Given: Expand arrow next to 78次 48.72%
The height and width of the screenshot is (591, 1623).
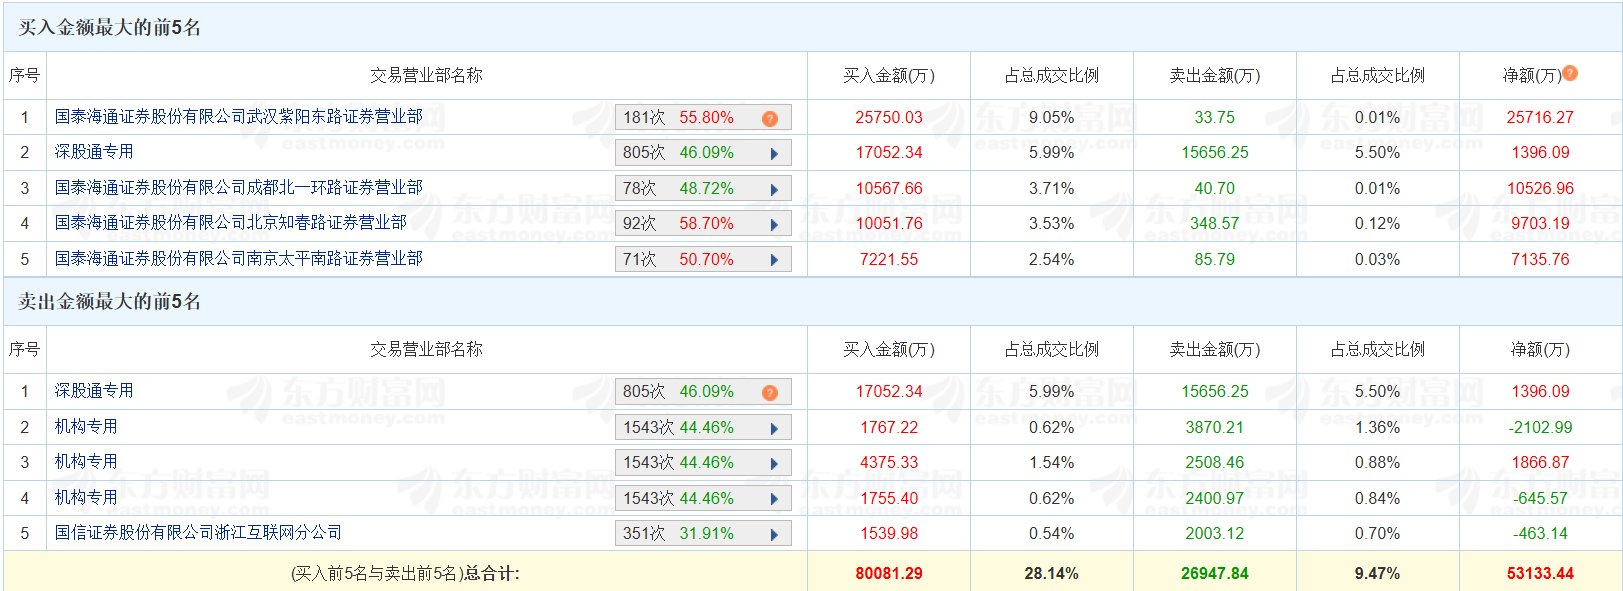Looking at the screenshot, I should tap(774, 190).
